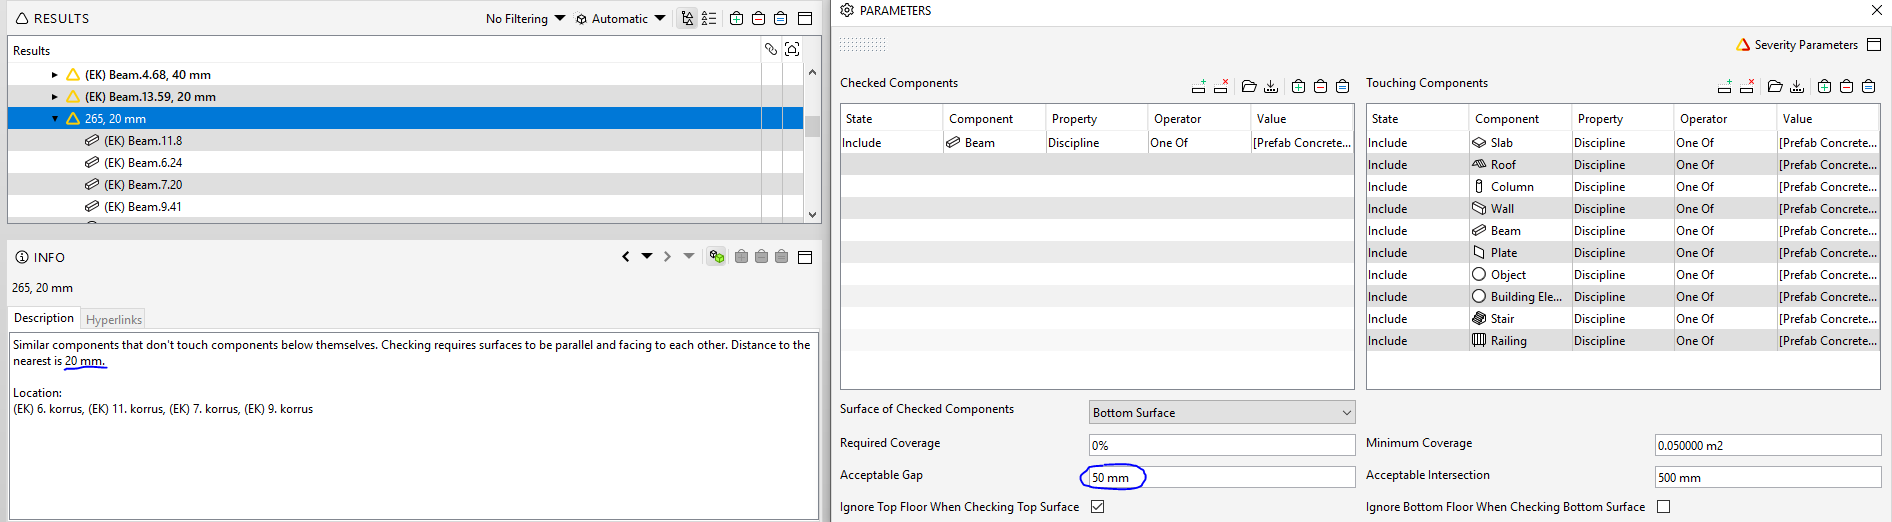Select the (EK) Beam.7.20 result item
The image size is (1892, 522).
coord(405,184)
